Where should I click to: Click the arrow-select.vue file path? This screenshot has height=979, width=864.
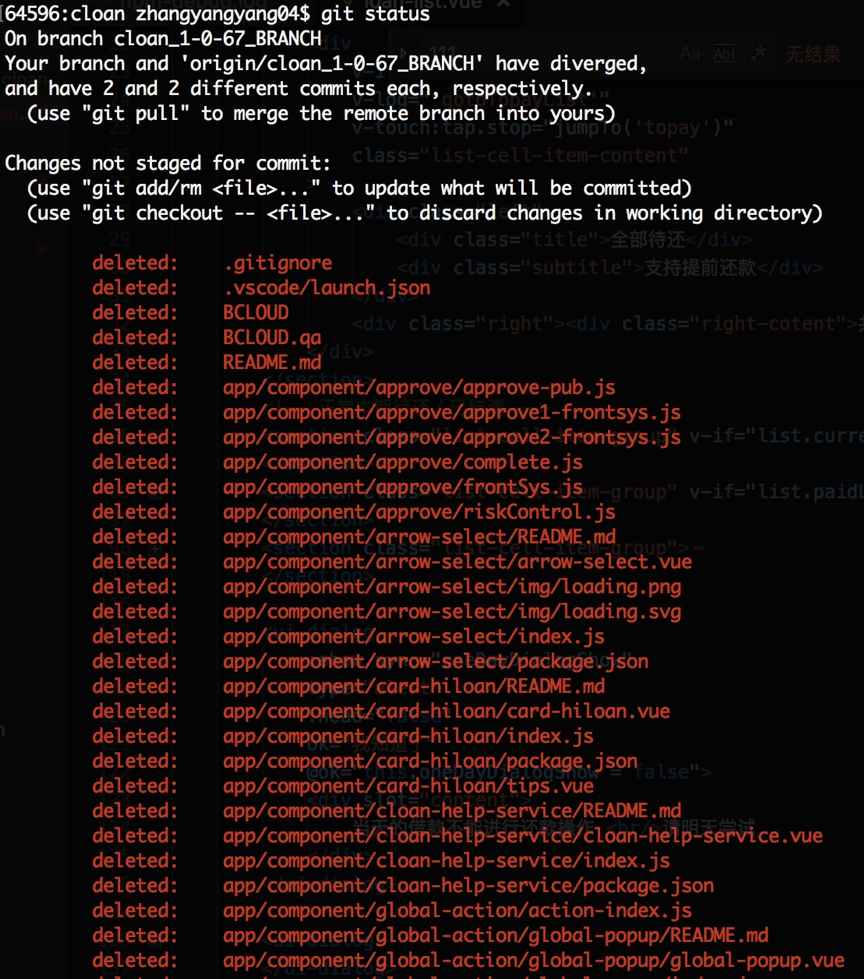click(457, 562)
